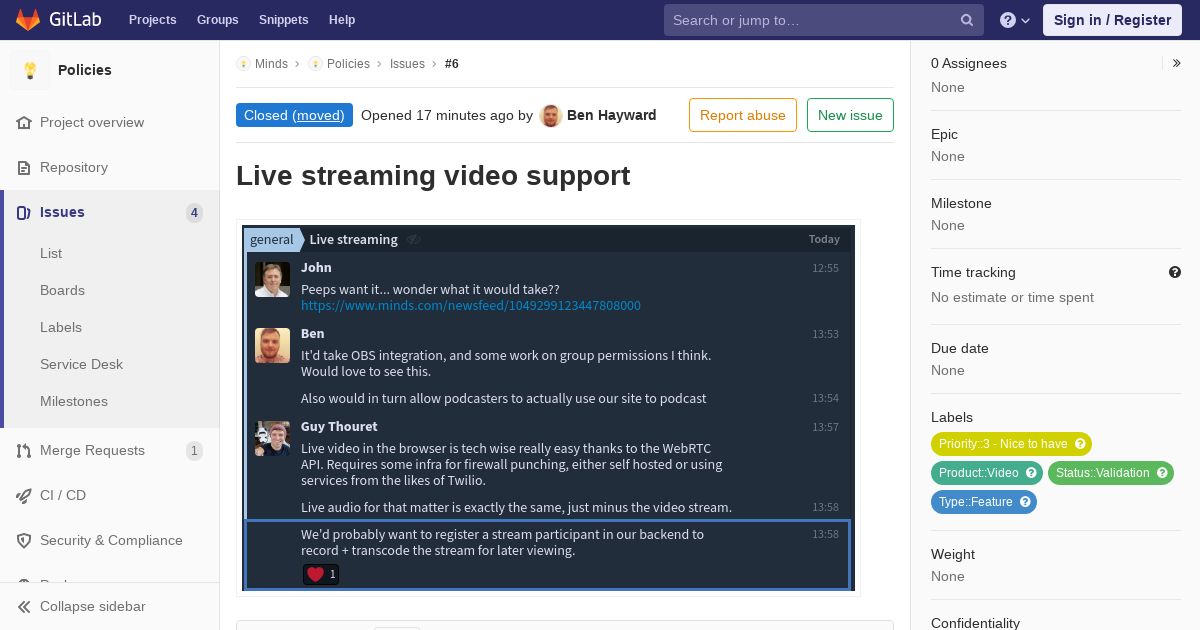Click Ben's avatar in chat image
The width and height of the screenshot is (1200, 630).
[x=272, y=345]
